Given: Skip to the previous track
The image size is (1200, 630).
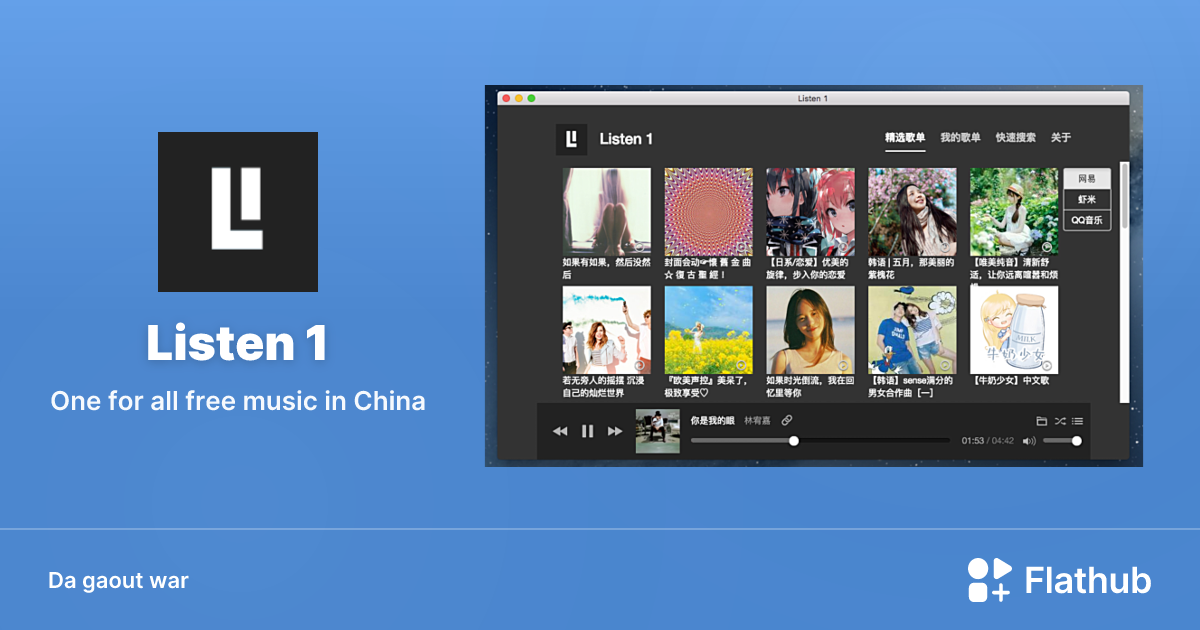Looking at the screenshot, I should click(560, 431).
